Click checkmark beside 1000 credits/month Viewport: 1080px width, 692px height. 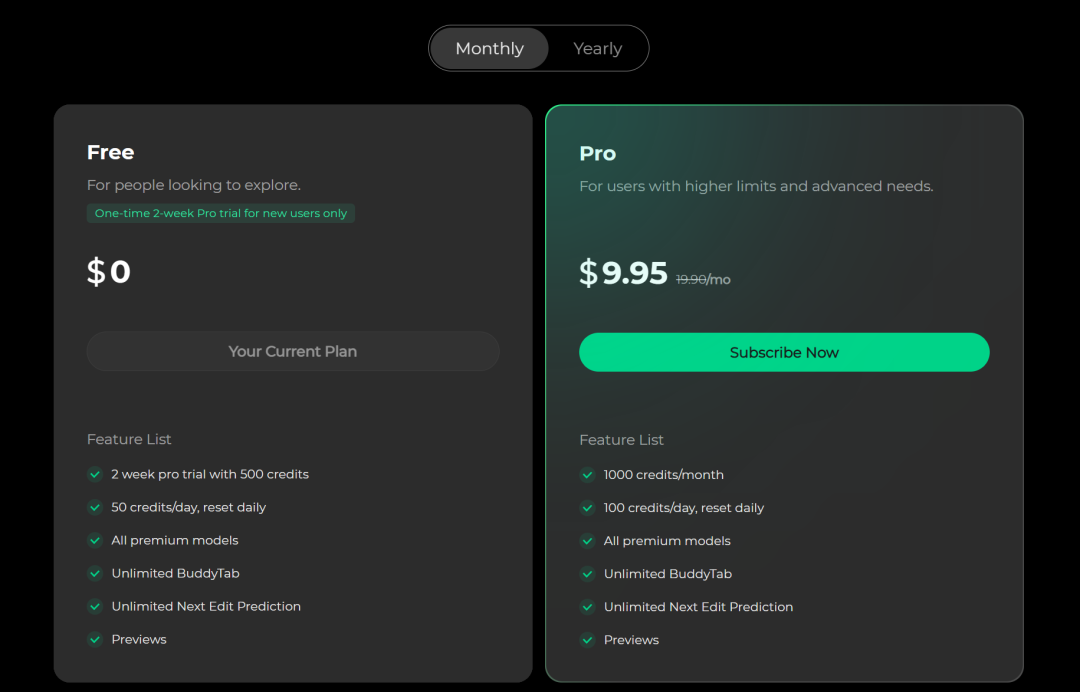(x=588, y=475)
